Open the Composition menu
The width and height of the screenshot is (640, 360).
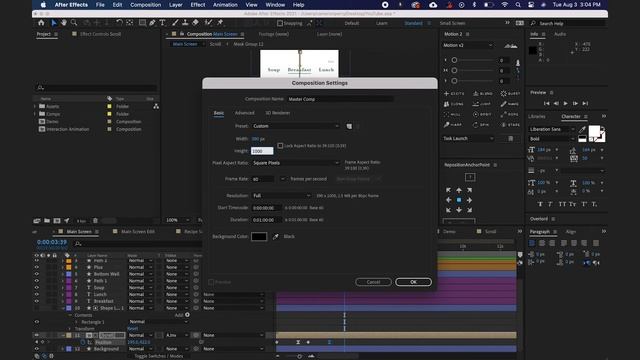click(145, 5)
